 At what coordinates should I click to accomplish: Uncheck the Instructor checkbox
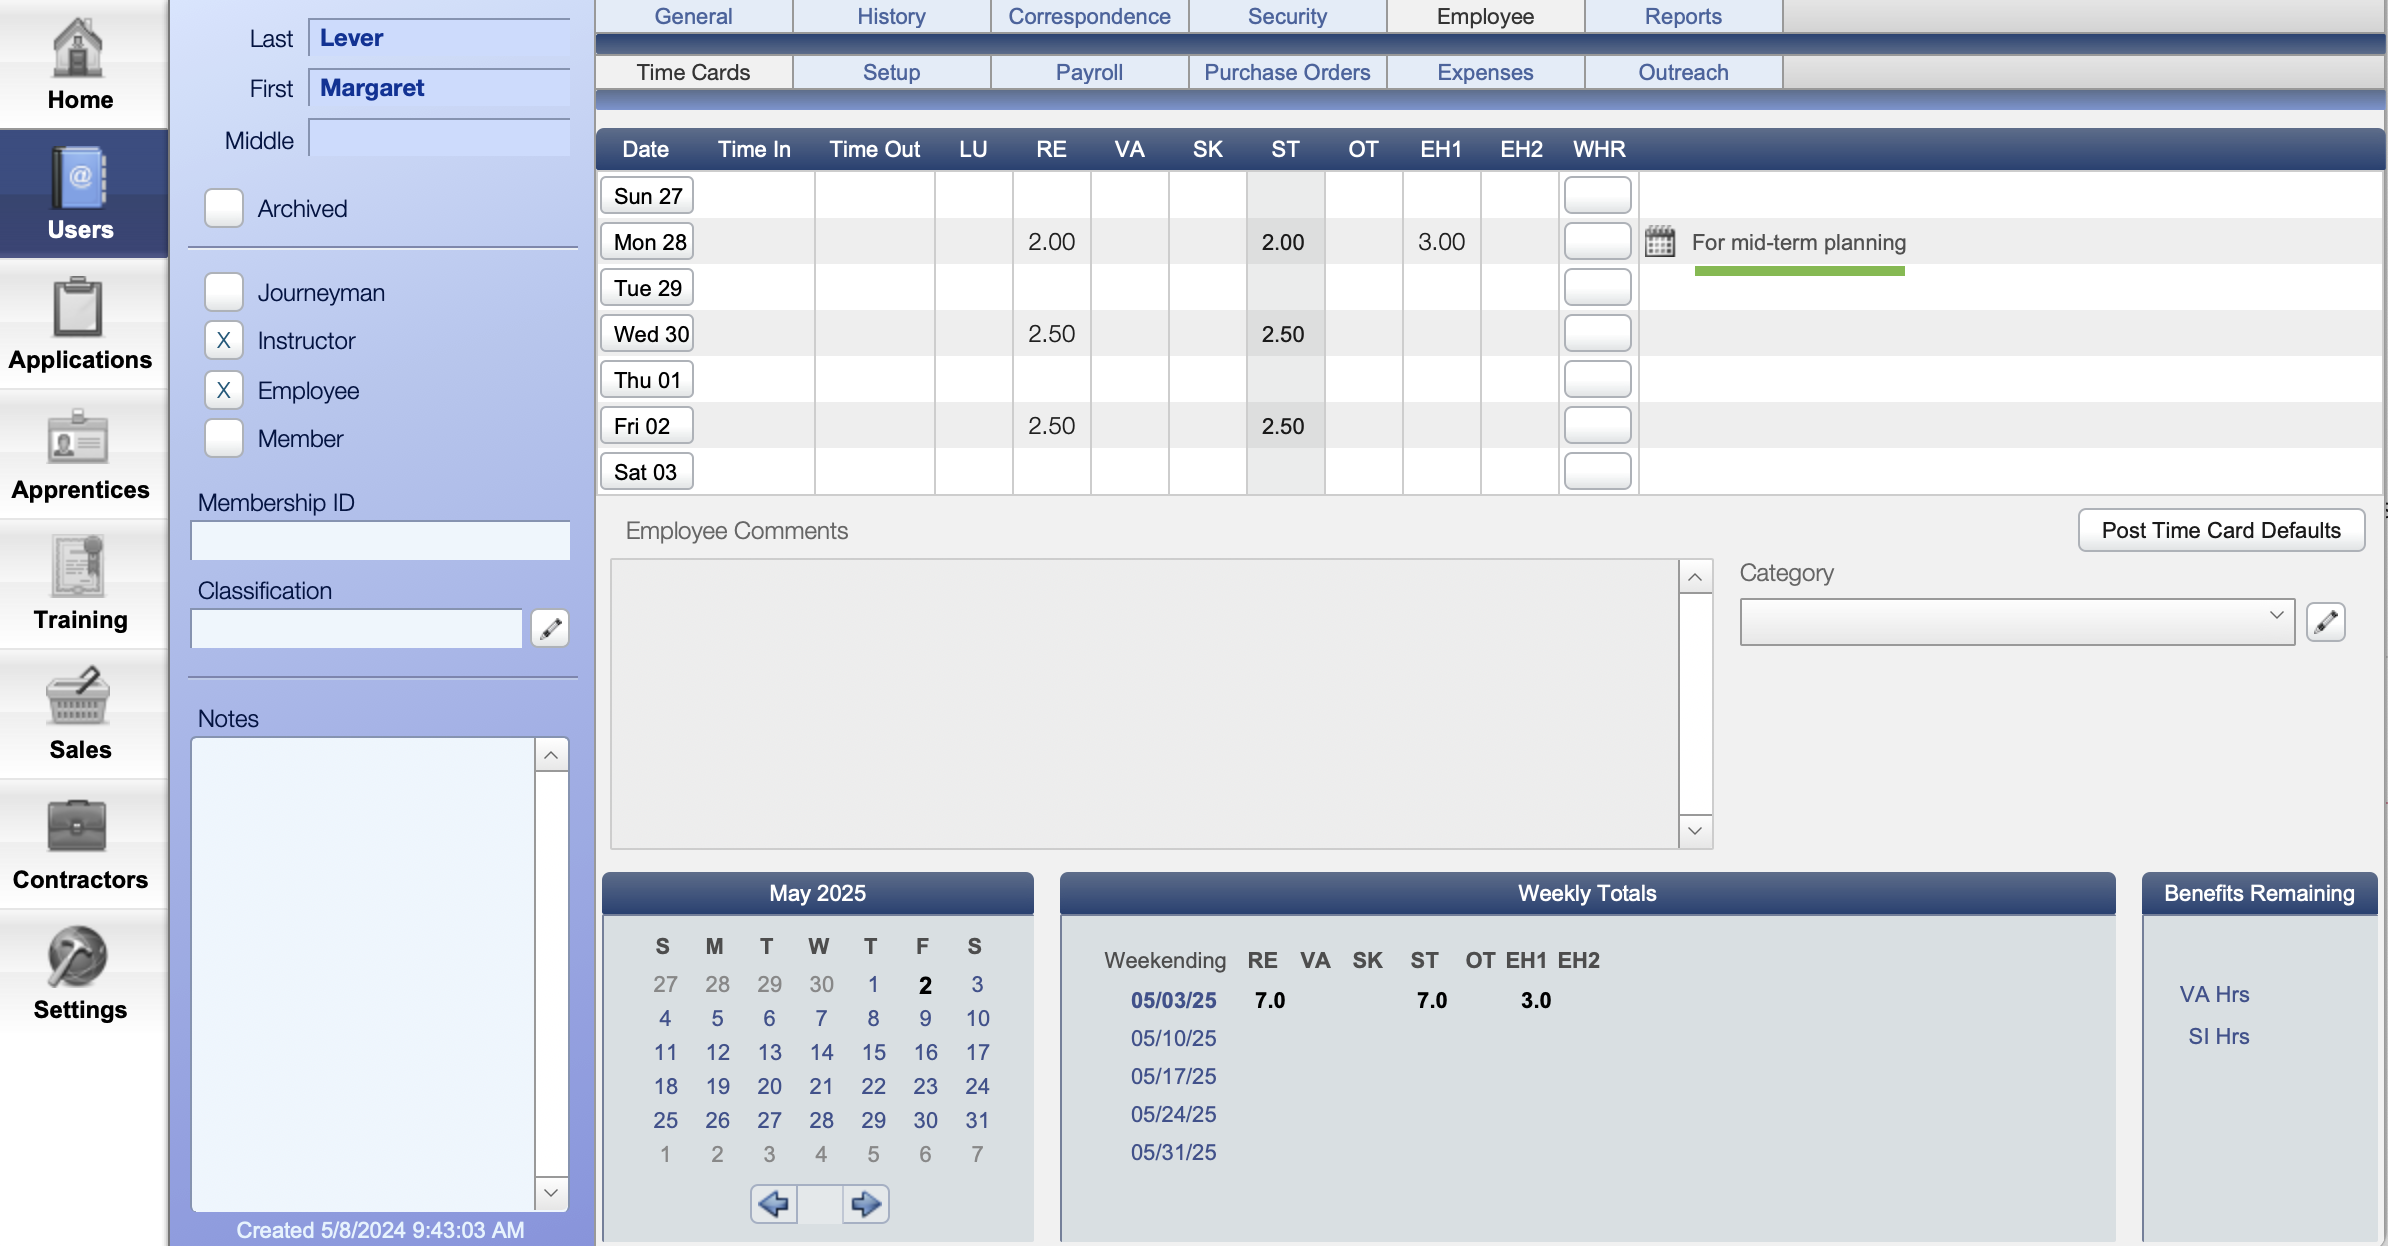(x=224, y=340)
